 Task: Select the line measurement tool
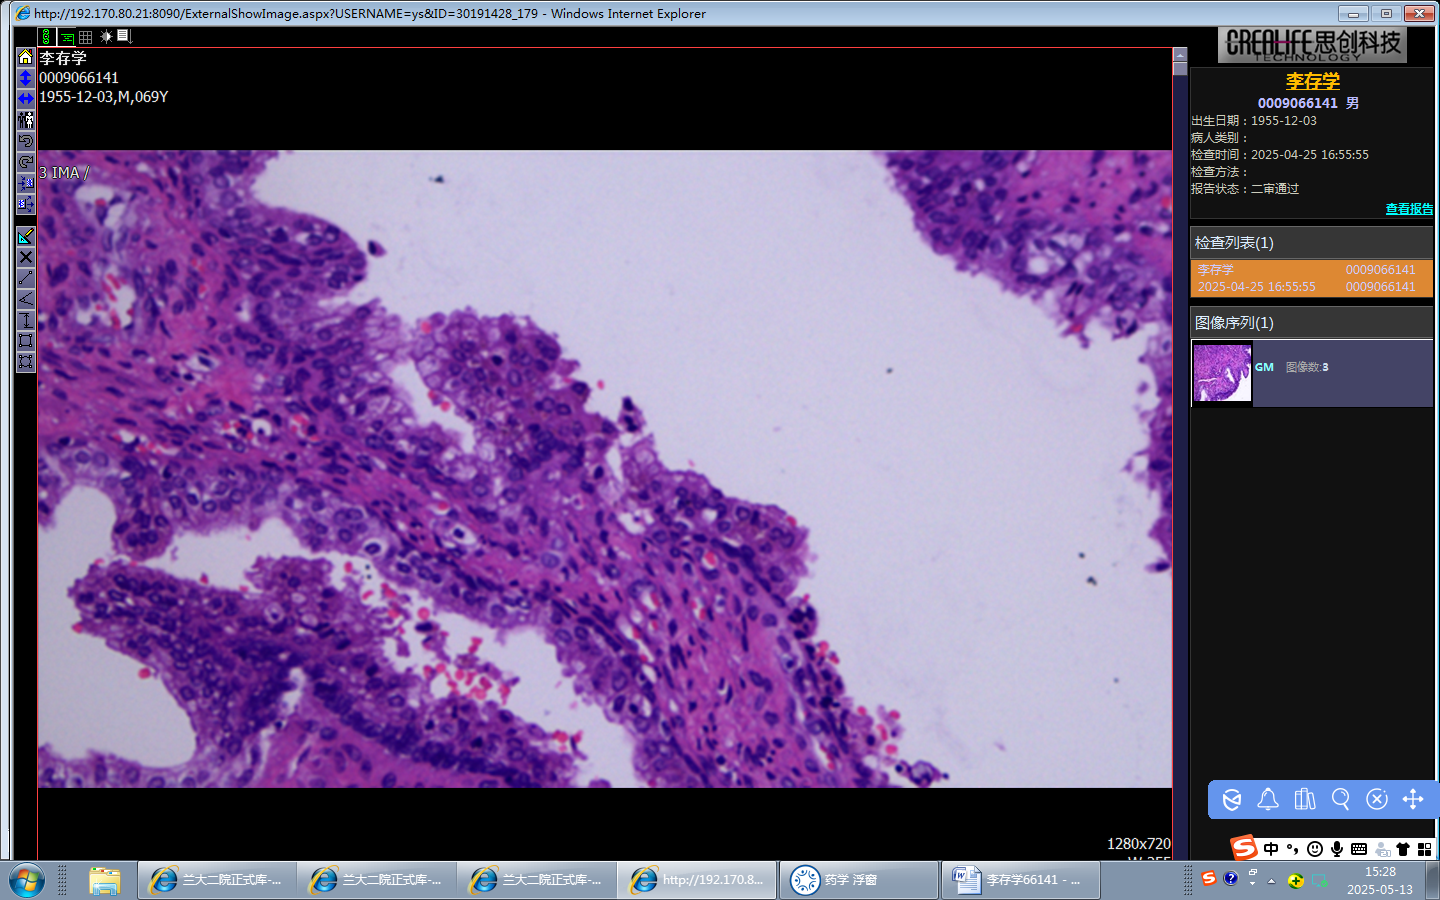pyautogui.click(x=26, y=278)
